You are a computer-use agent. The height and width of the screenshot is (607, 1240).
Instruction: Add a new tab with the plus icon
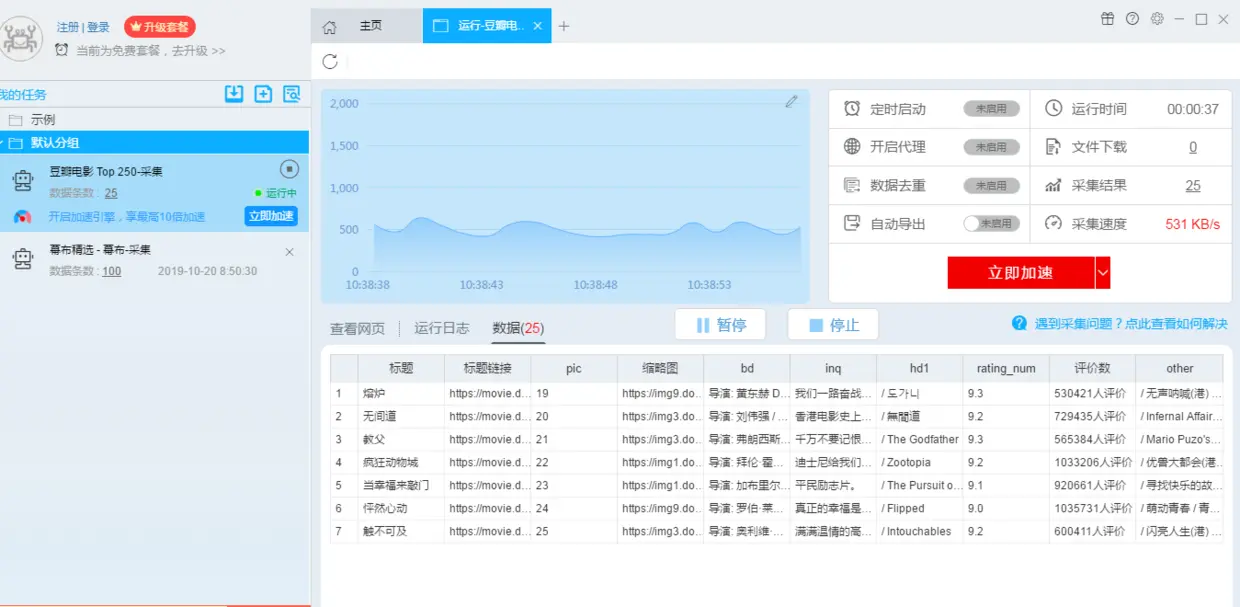tap(564, 27)
